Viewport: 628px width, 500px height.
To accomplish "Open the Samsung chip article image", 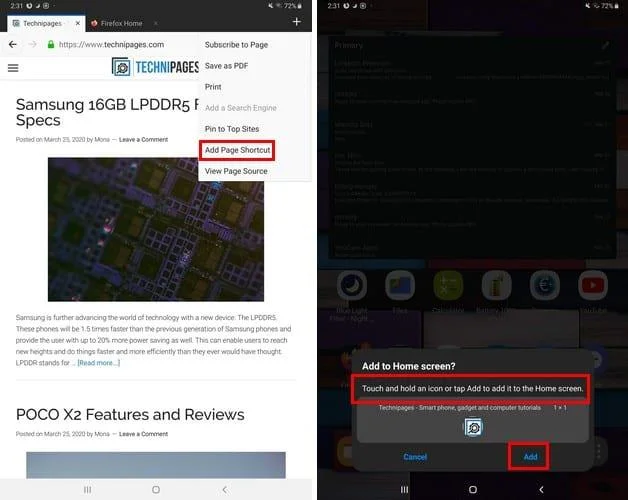I will (156, 229).
